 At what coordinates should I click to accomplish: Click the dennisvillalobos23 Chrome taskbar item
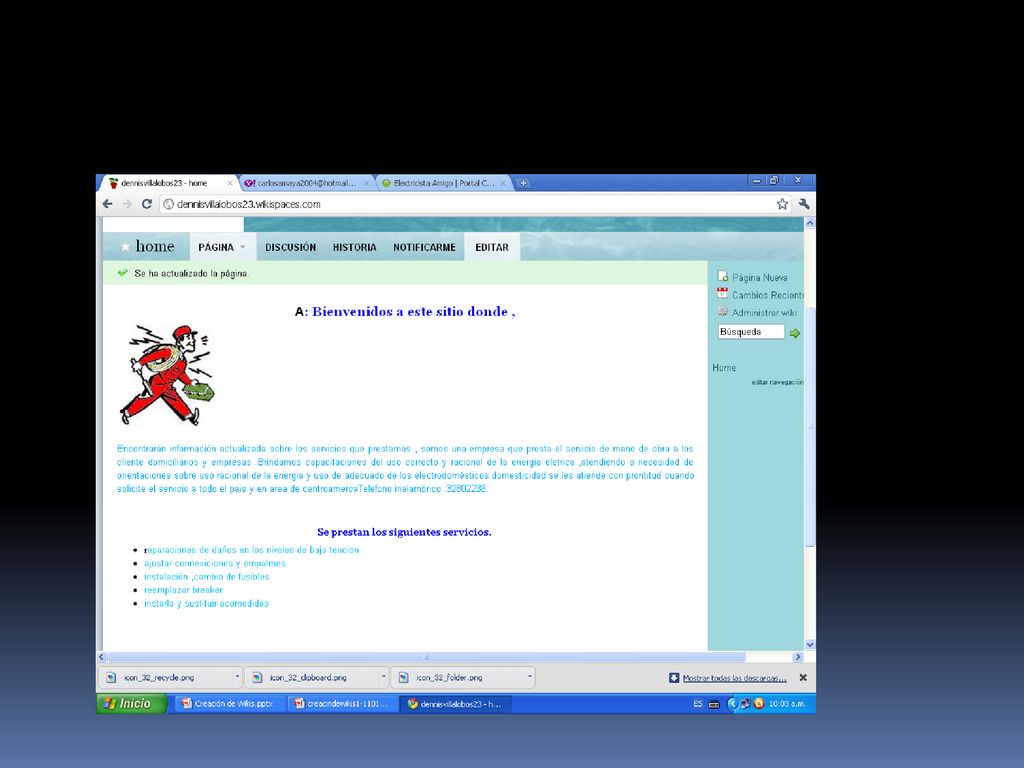tap(455, 703)
